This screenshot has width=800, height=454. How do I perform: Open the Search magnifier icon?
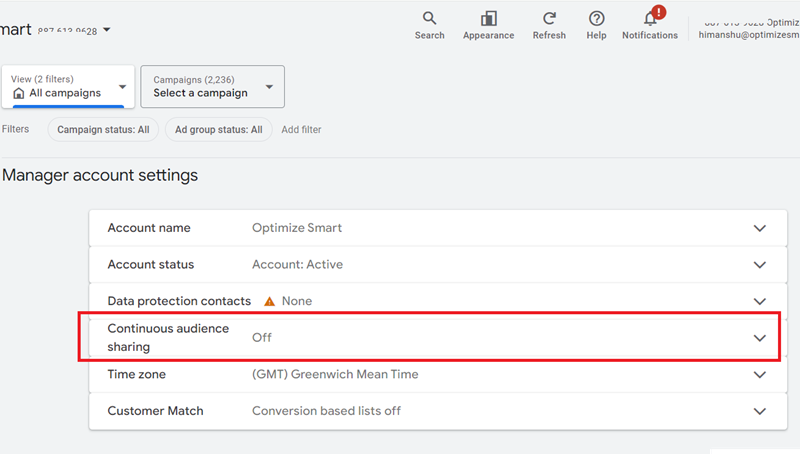[429, 19]
